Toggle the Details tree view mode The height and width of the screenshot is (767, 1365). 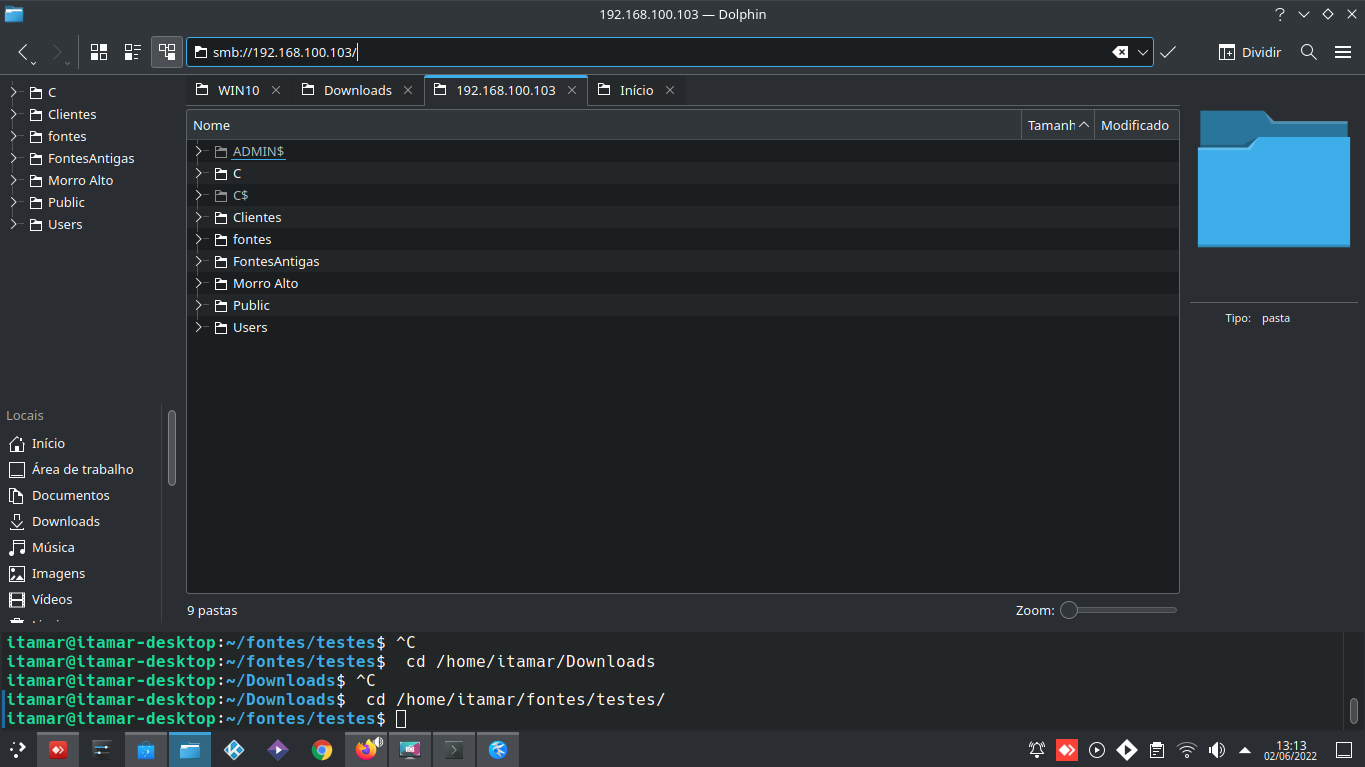coord(167,52)
